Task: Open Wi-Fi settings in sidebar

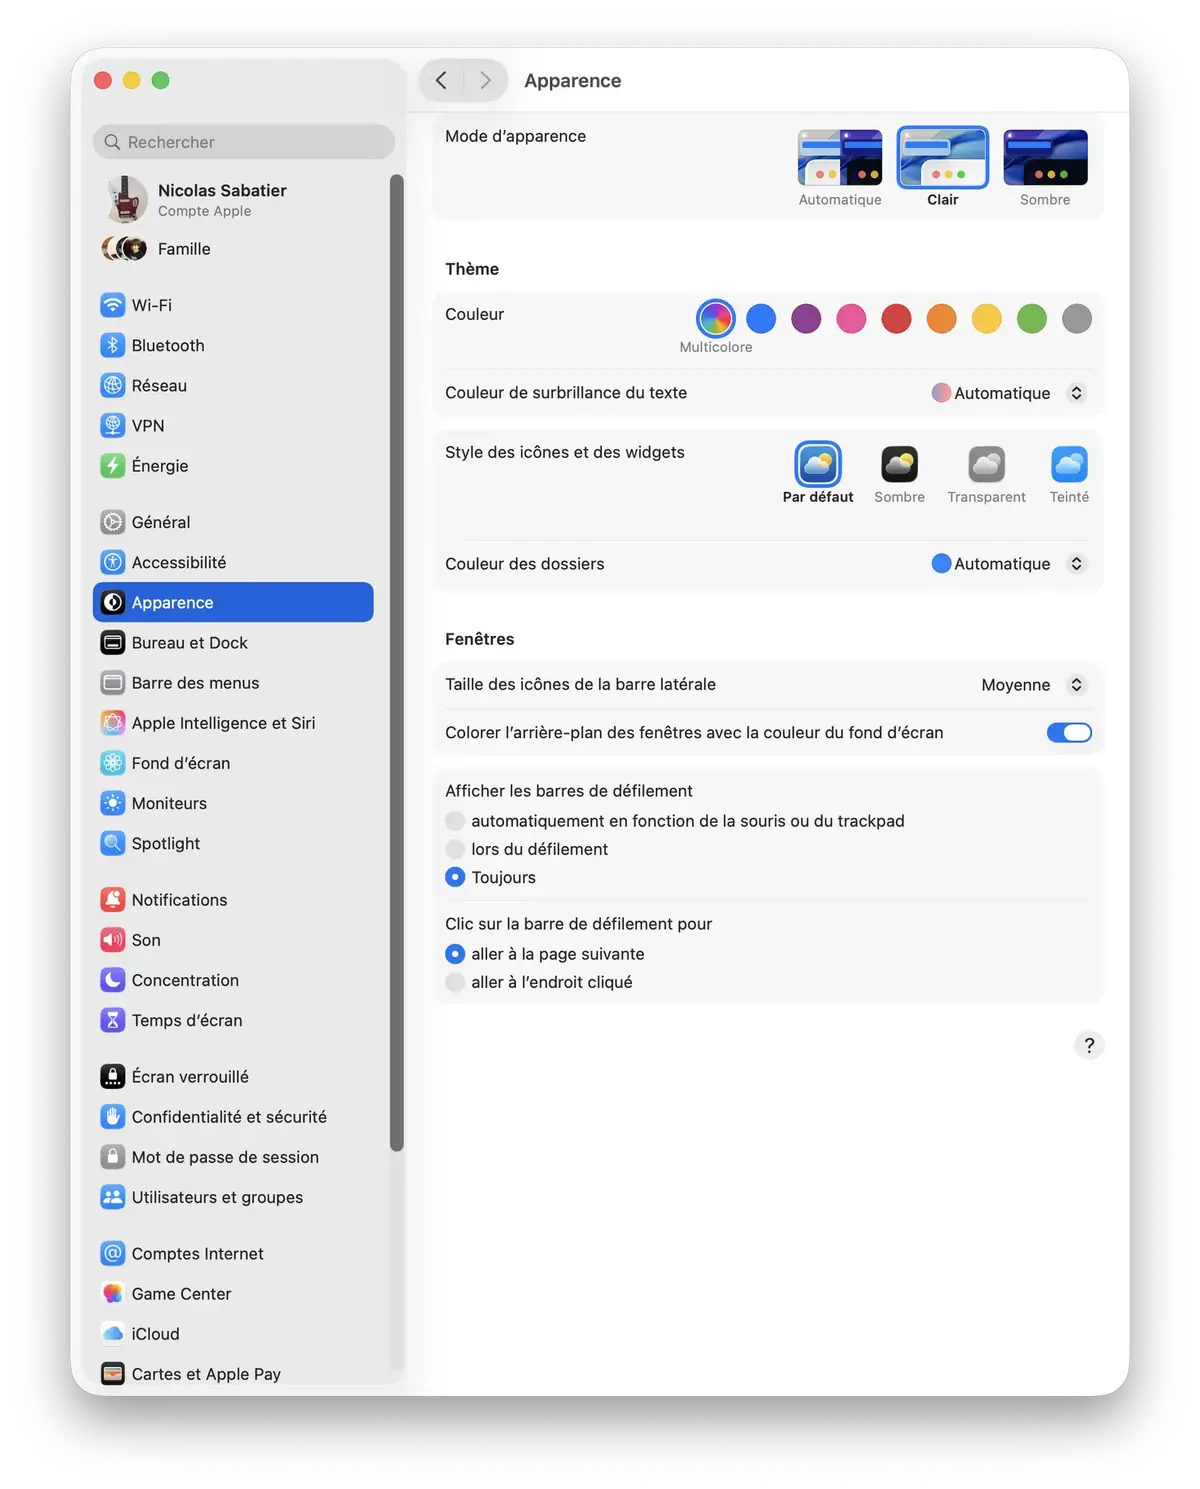Action: click(x=151, y=305)
